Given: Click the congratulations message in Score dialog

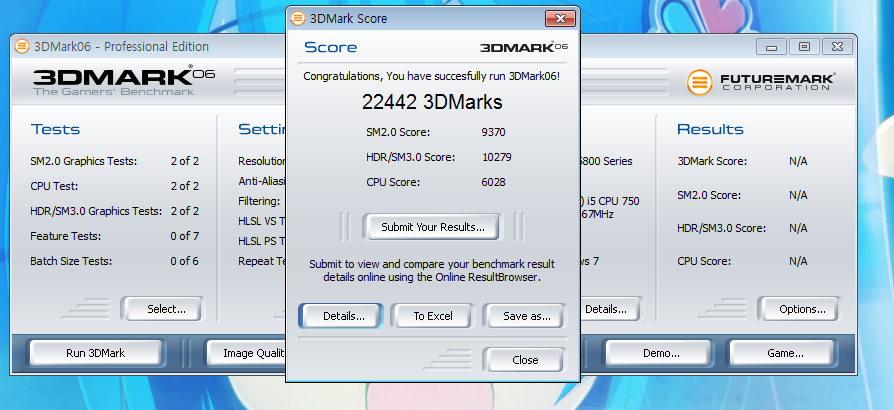Looking at the screenshot, I should pyautogui.click(x=432, y=76).
